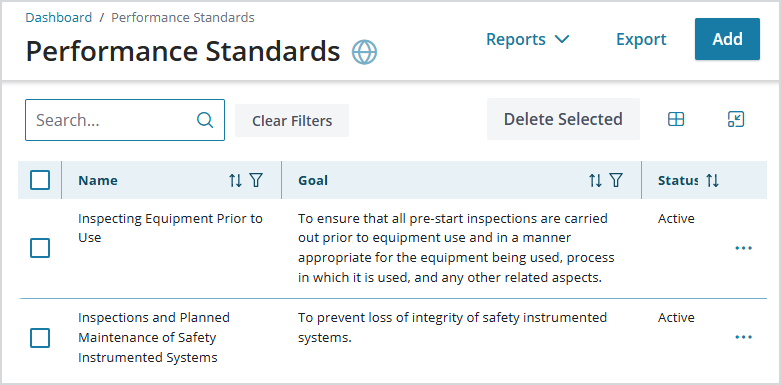Sort the Name column
The image size is (781, 385).
coord(236,180)
